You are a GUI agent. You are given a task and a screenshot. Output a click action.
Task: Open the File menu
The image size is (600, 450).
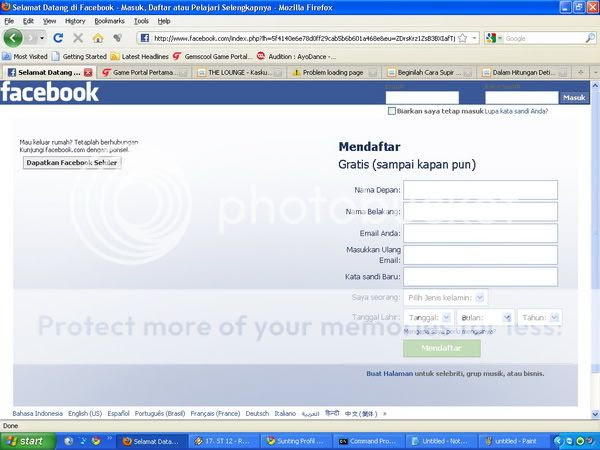pos(9,21)
